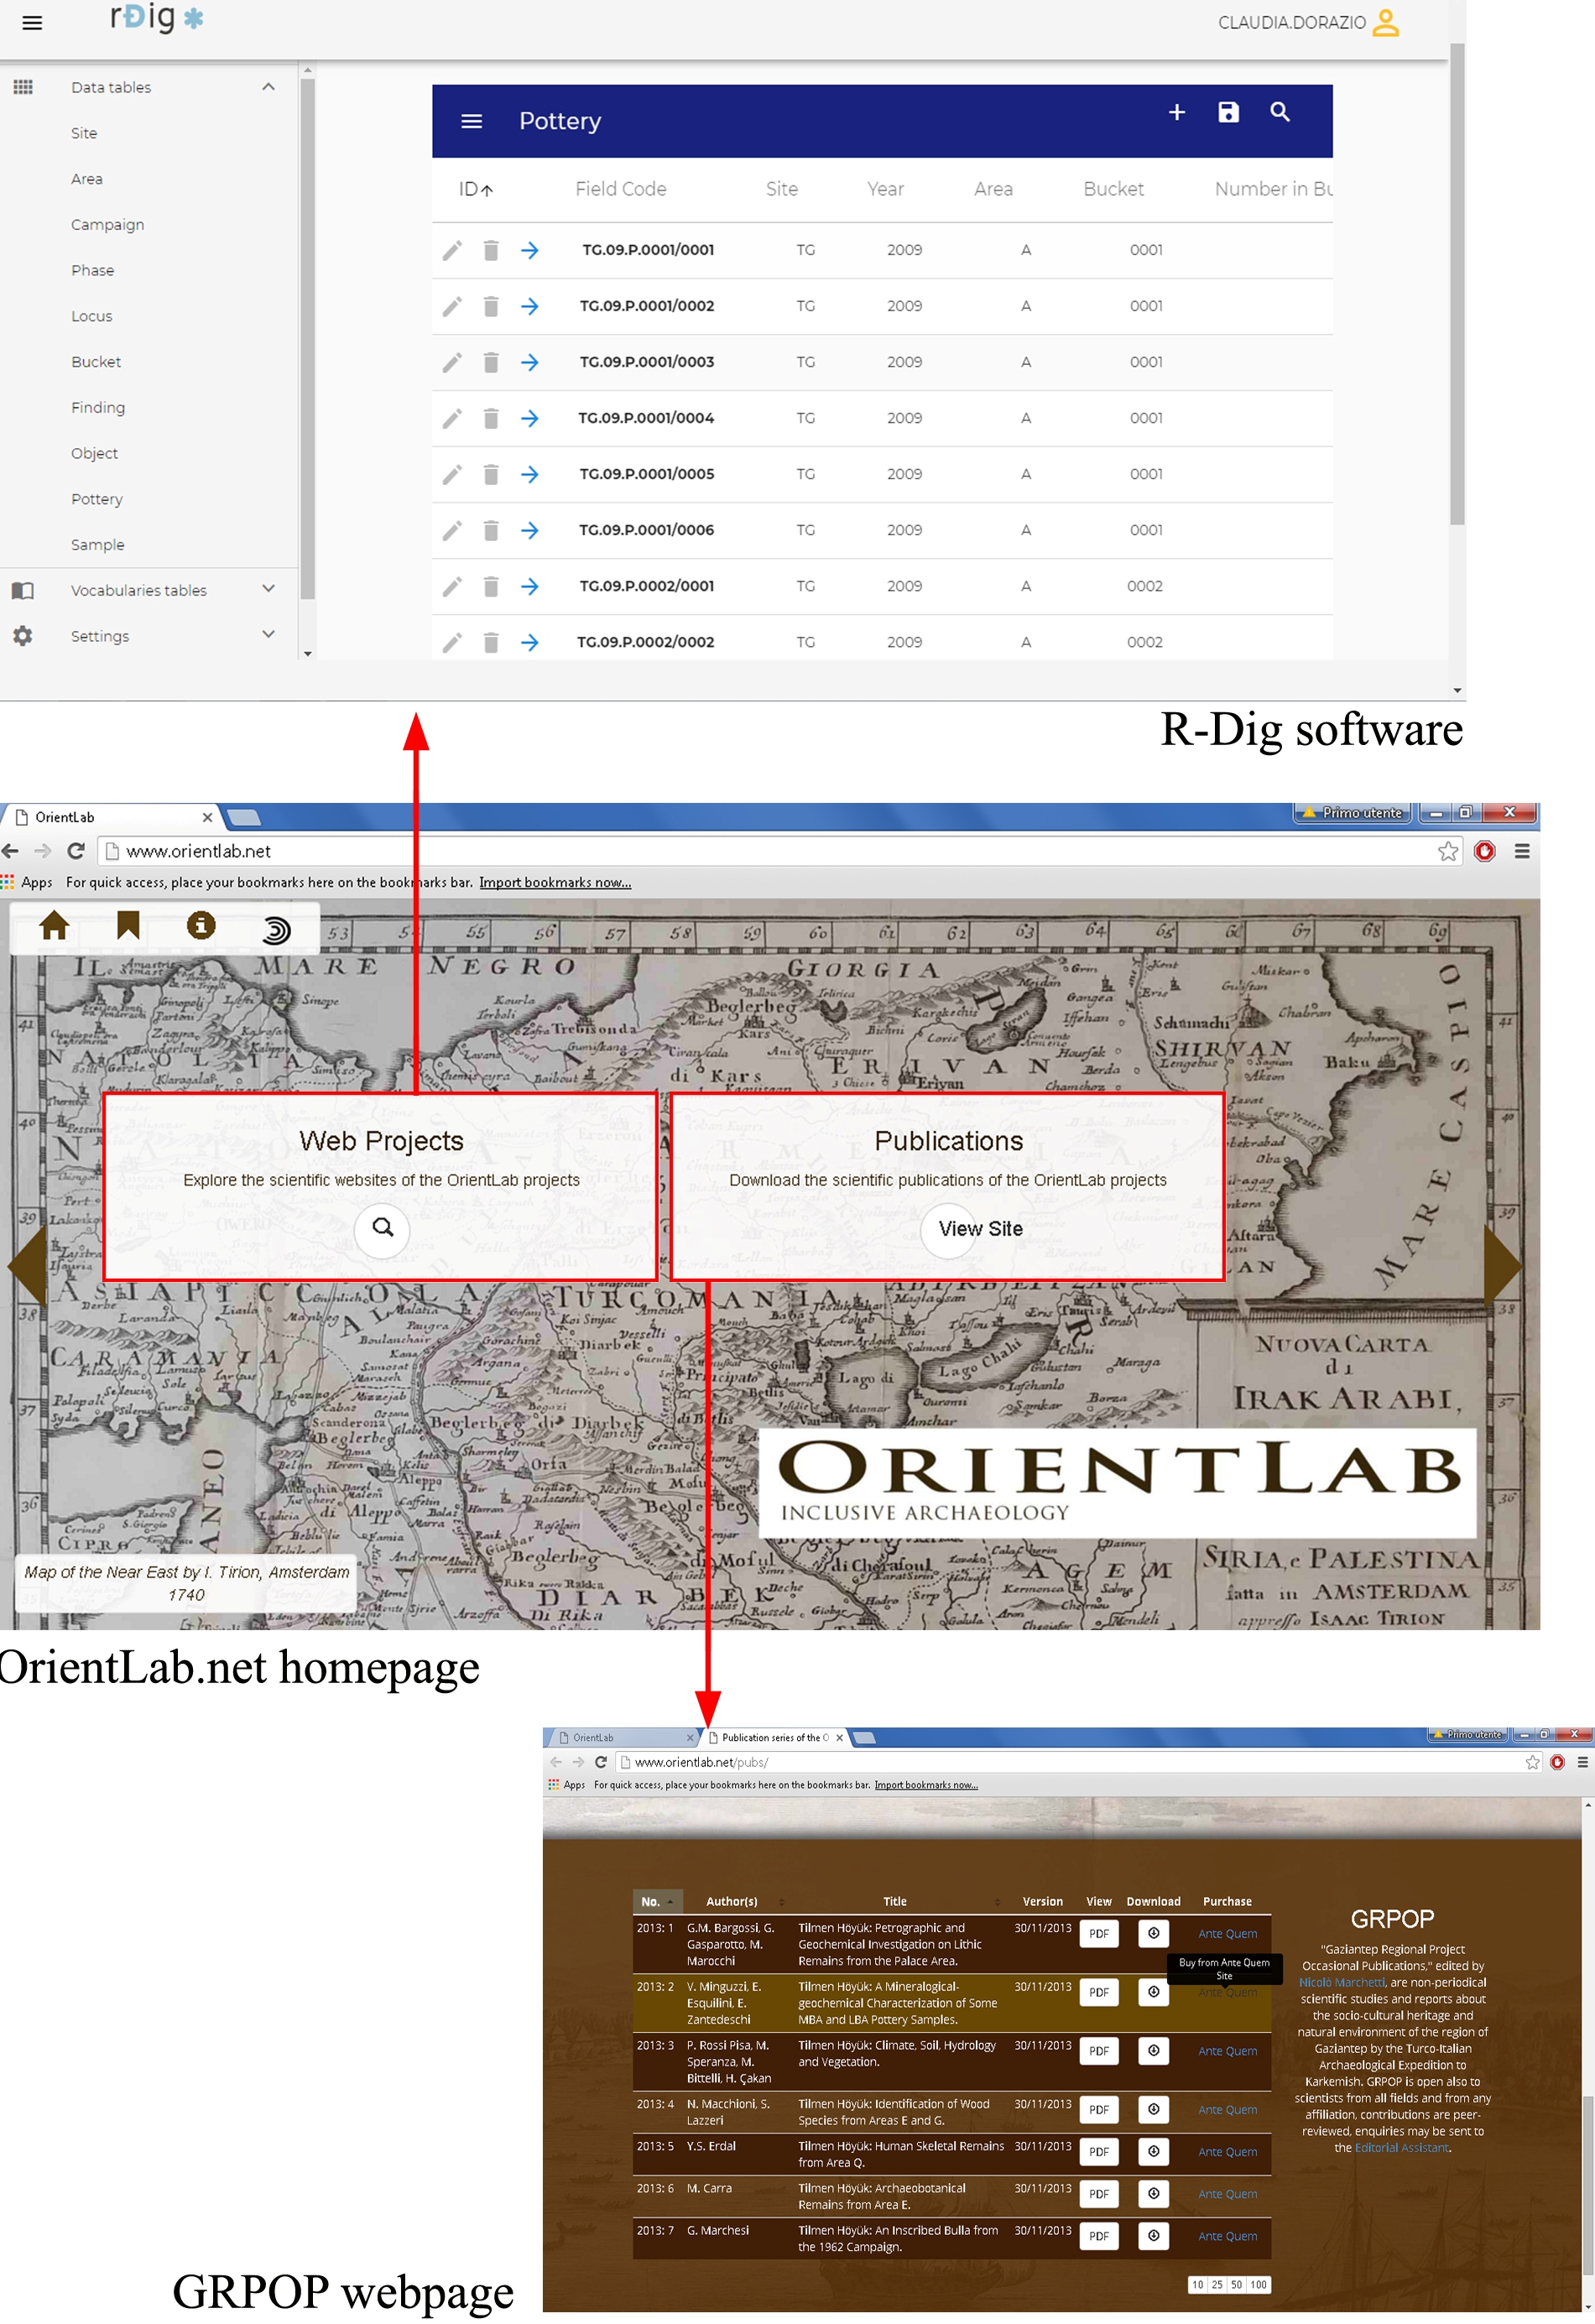Expand the Vocabularies tables section
Image resolution: width=1595 pixels, height=2324 pixels.
tap(268, 589)
